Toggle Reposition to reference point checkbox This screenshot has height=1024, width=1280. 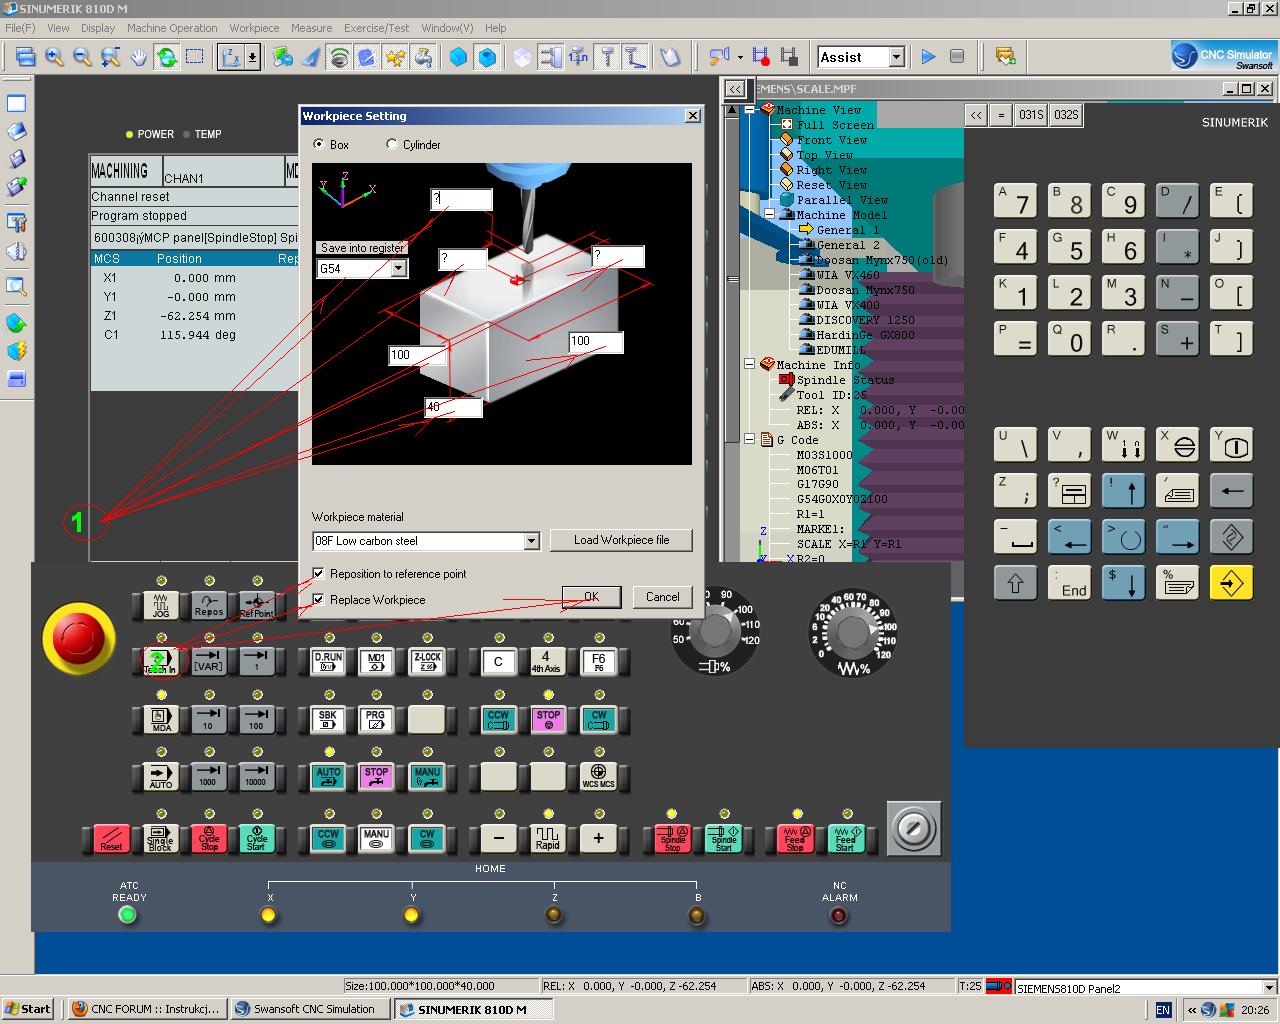coord(318,573)
